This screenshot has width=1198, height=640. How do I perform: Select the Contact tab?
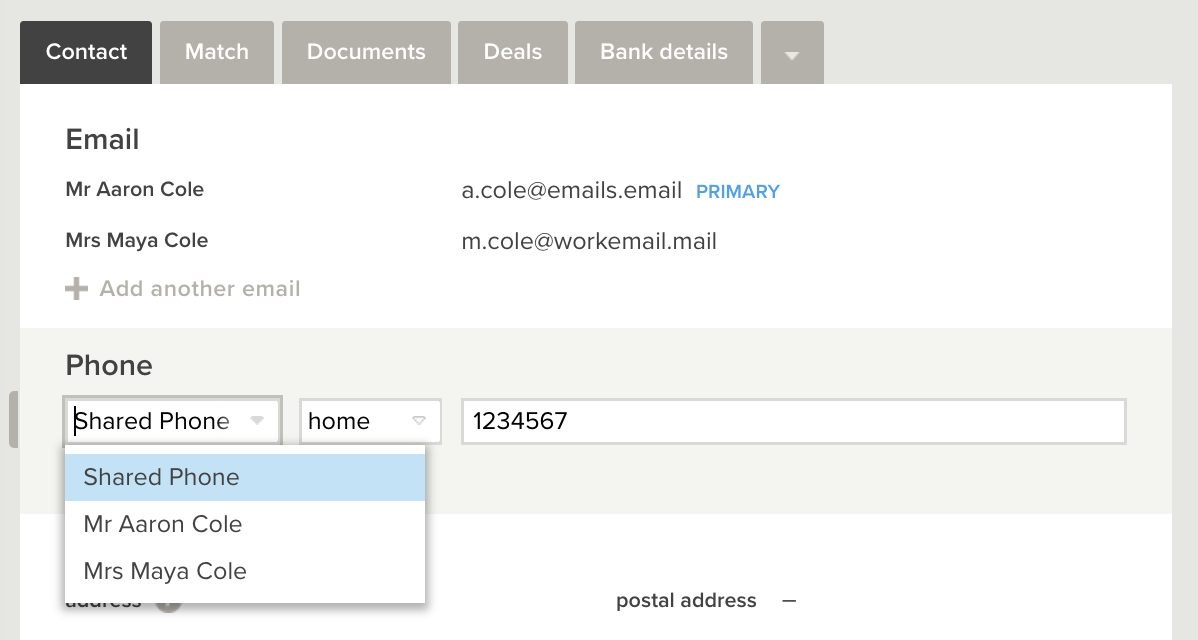coord(86,53)
